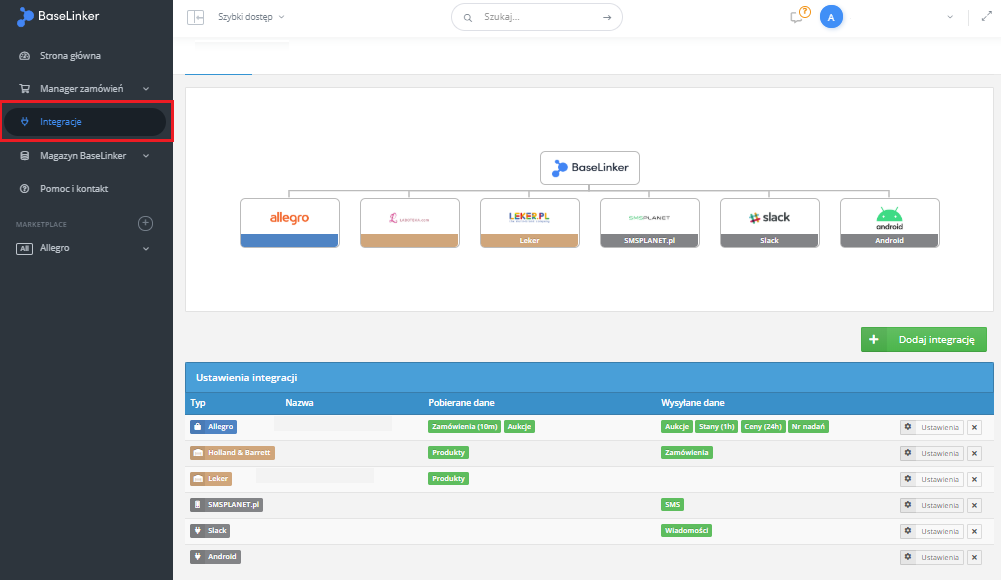The image size is (1001, 580).
Task: Click Produkty tag in Holland & Barrett row
Action: 448,453
